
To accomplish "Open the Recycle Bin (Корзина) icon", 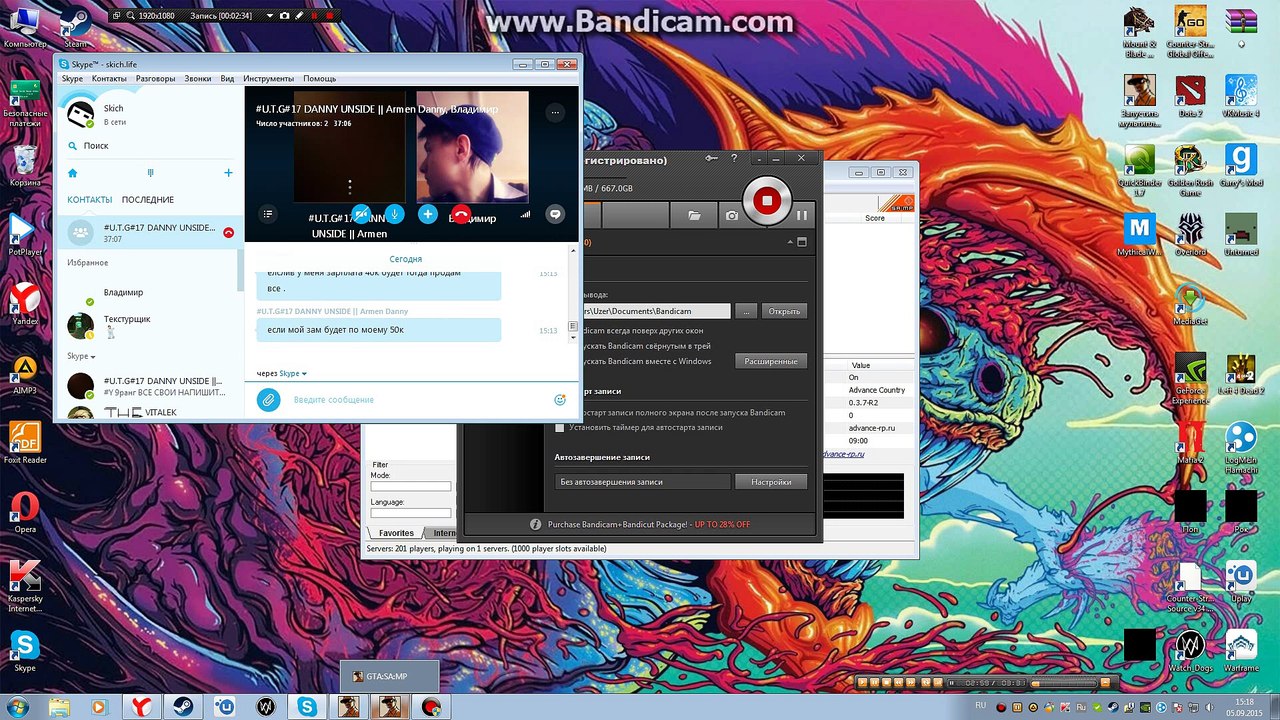I will pos(25,166).
